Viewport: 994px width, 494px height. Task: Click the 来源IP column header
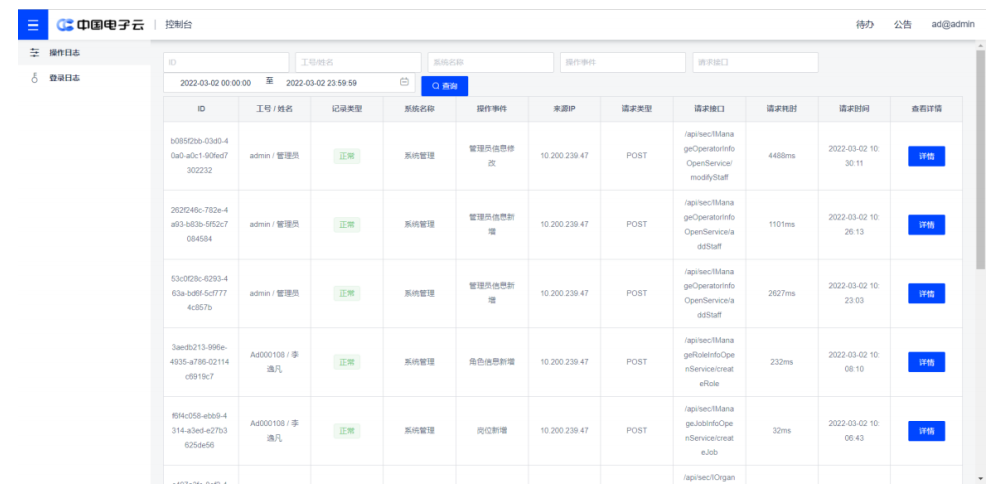coord(564,109)
